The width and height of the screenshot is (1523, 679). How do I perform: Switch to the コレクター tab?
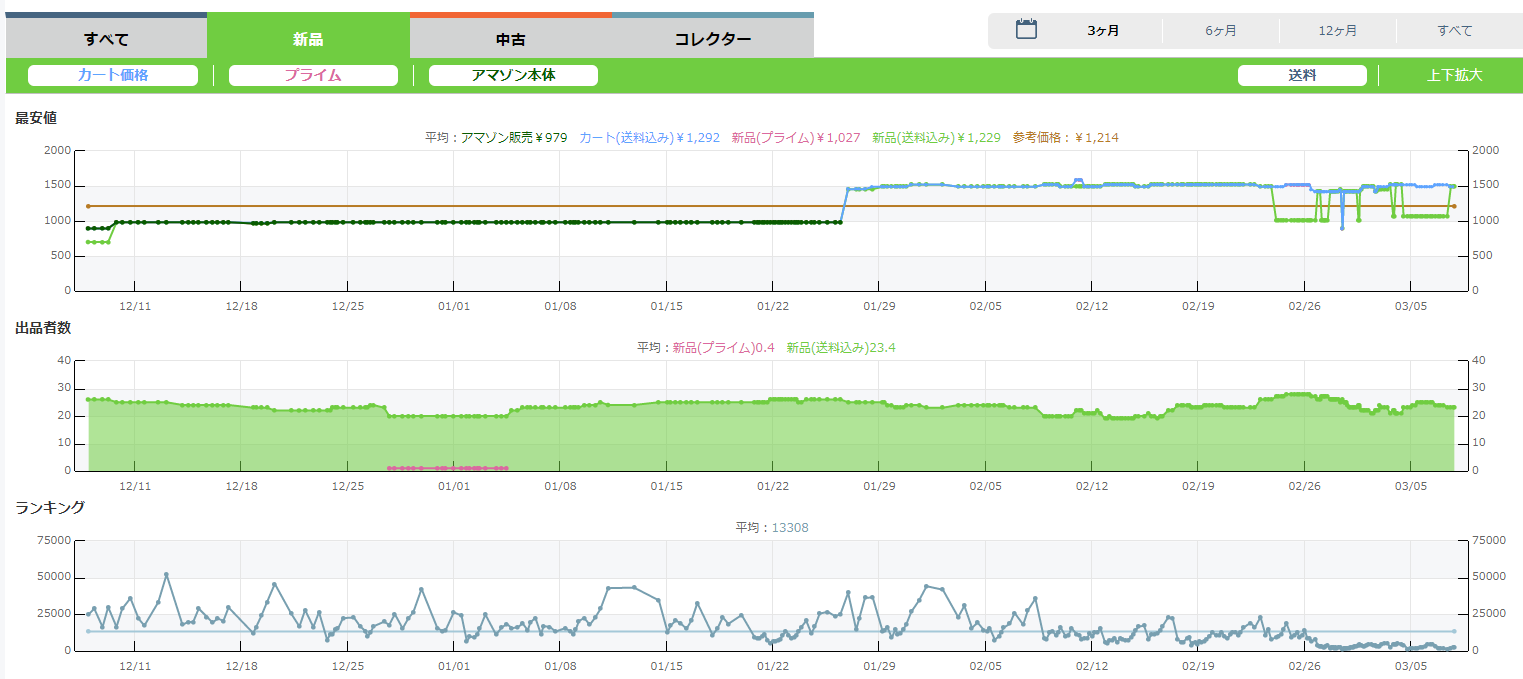[712, 40]
